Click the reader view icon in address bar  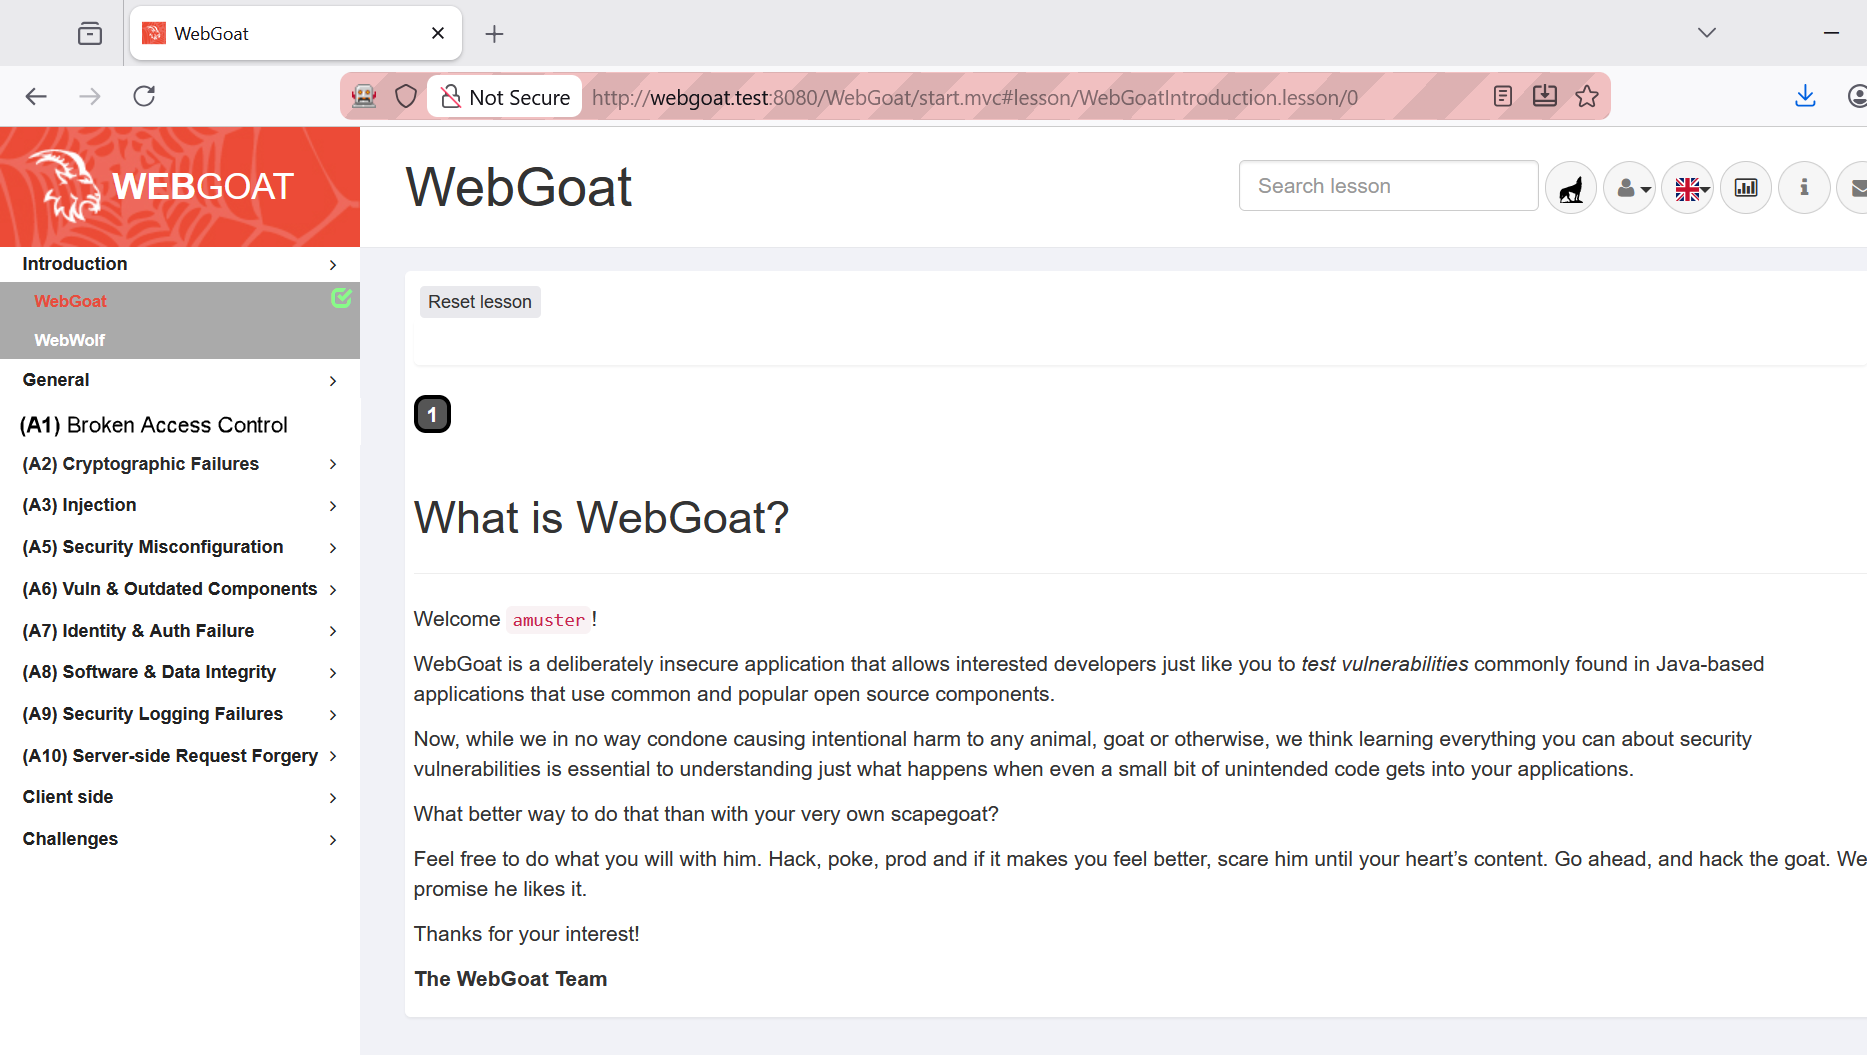coord(1502,96)
